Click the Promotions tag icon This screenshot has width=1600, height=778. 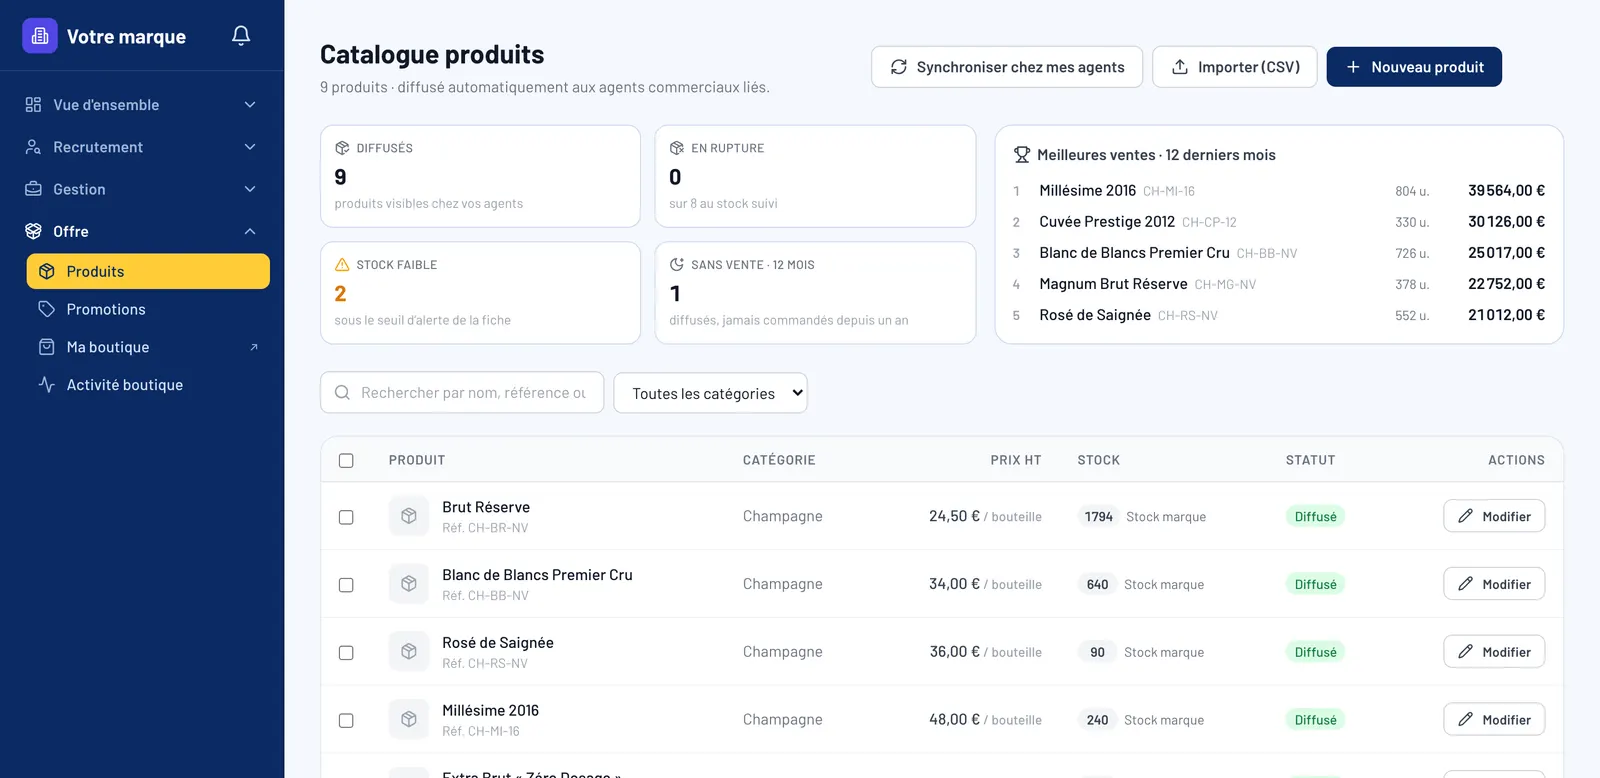point(46,309)
